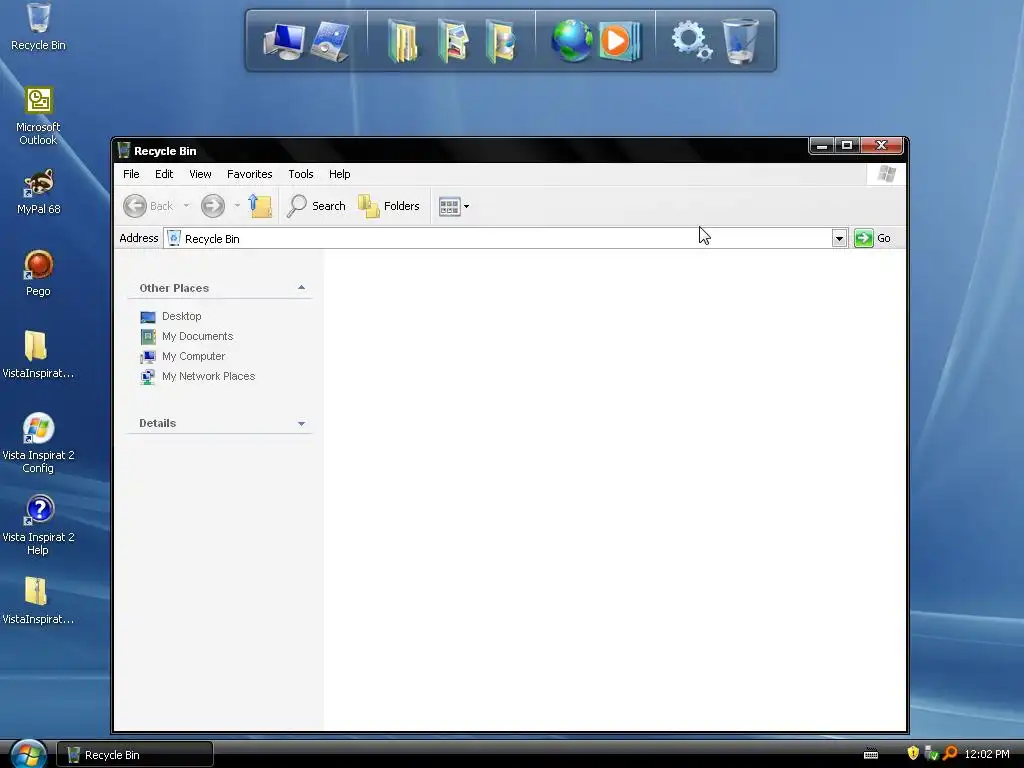Open the Tools menu
Viewport: 1024px width, 768px height.
click(x=301, y=174)
